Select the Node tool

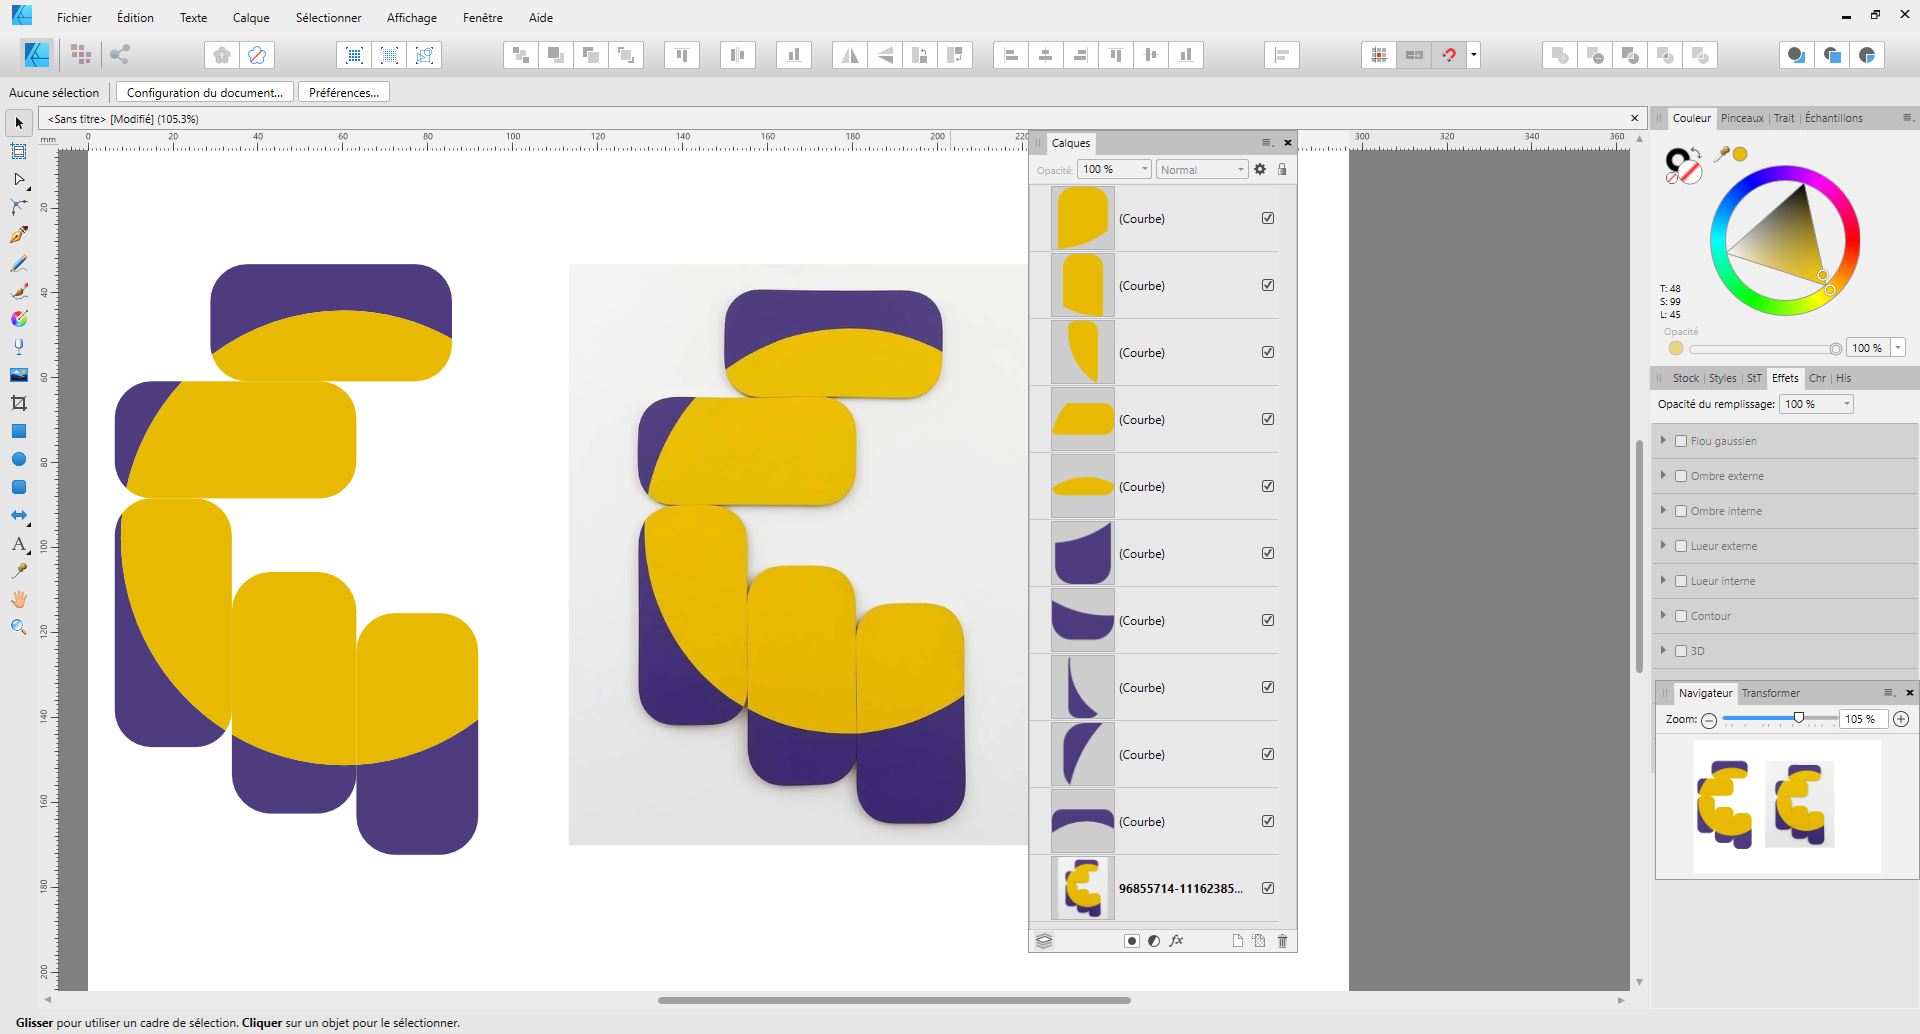click(19, 179)
